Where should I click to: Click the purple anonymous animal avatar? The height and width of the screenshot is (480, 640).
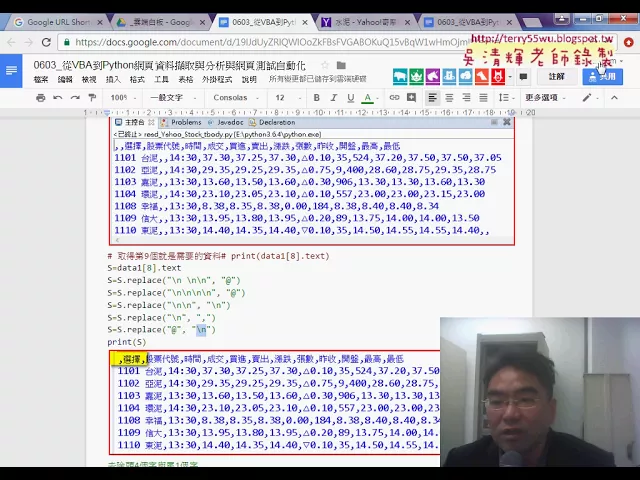pyautogui.click(x=433, y=76)
